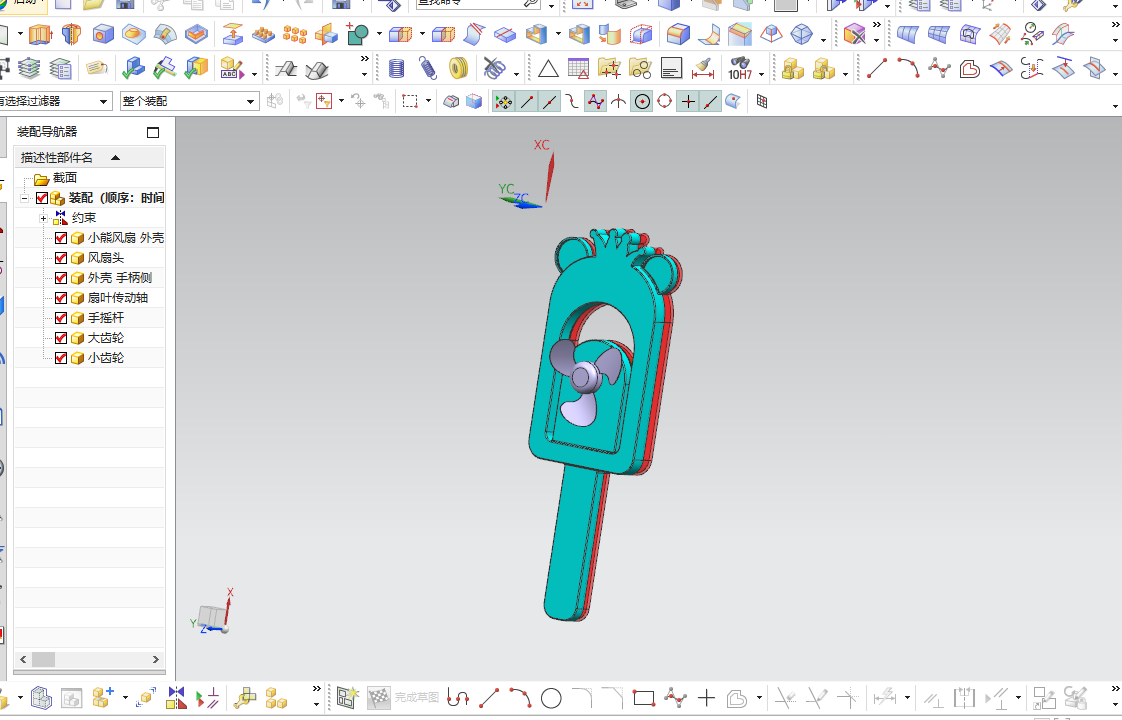1122x720 pixels.
Task: Toggle the snap Arc Center circle-dot option
Action: tap(642, 102)
